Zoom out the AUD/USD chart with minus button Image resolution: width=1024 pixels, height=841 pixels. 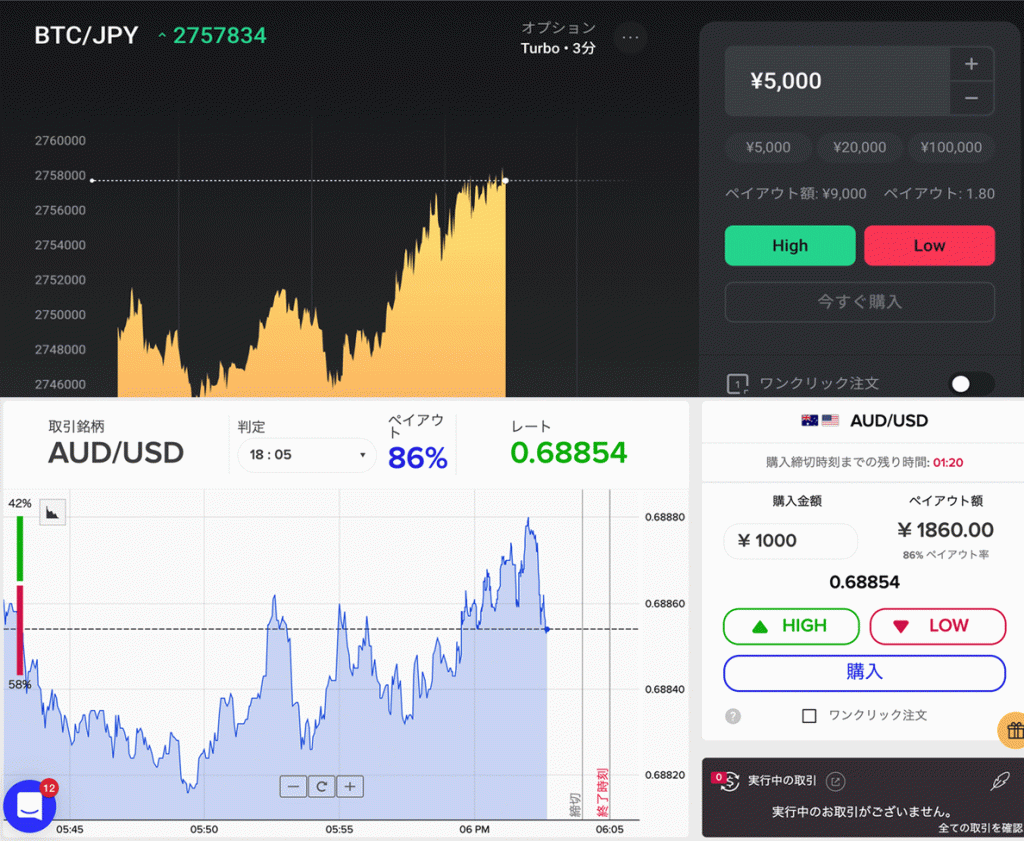coord(294,787)
